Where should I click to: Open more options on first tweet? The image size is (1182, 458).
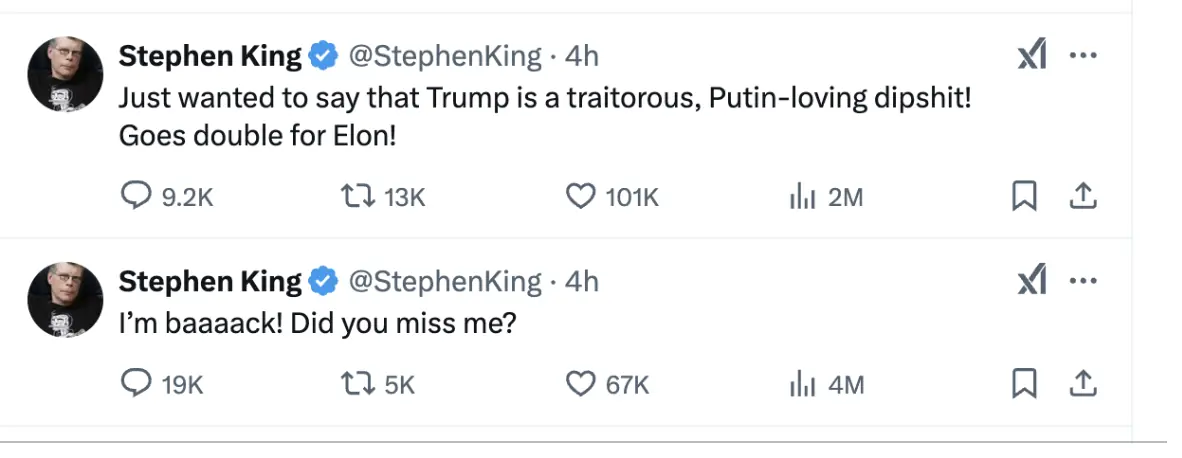click(1083, 57)
